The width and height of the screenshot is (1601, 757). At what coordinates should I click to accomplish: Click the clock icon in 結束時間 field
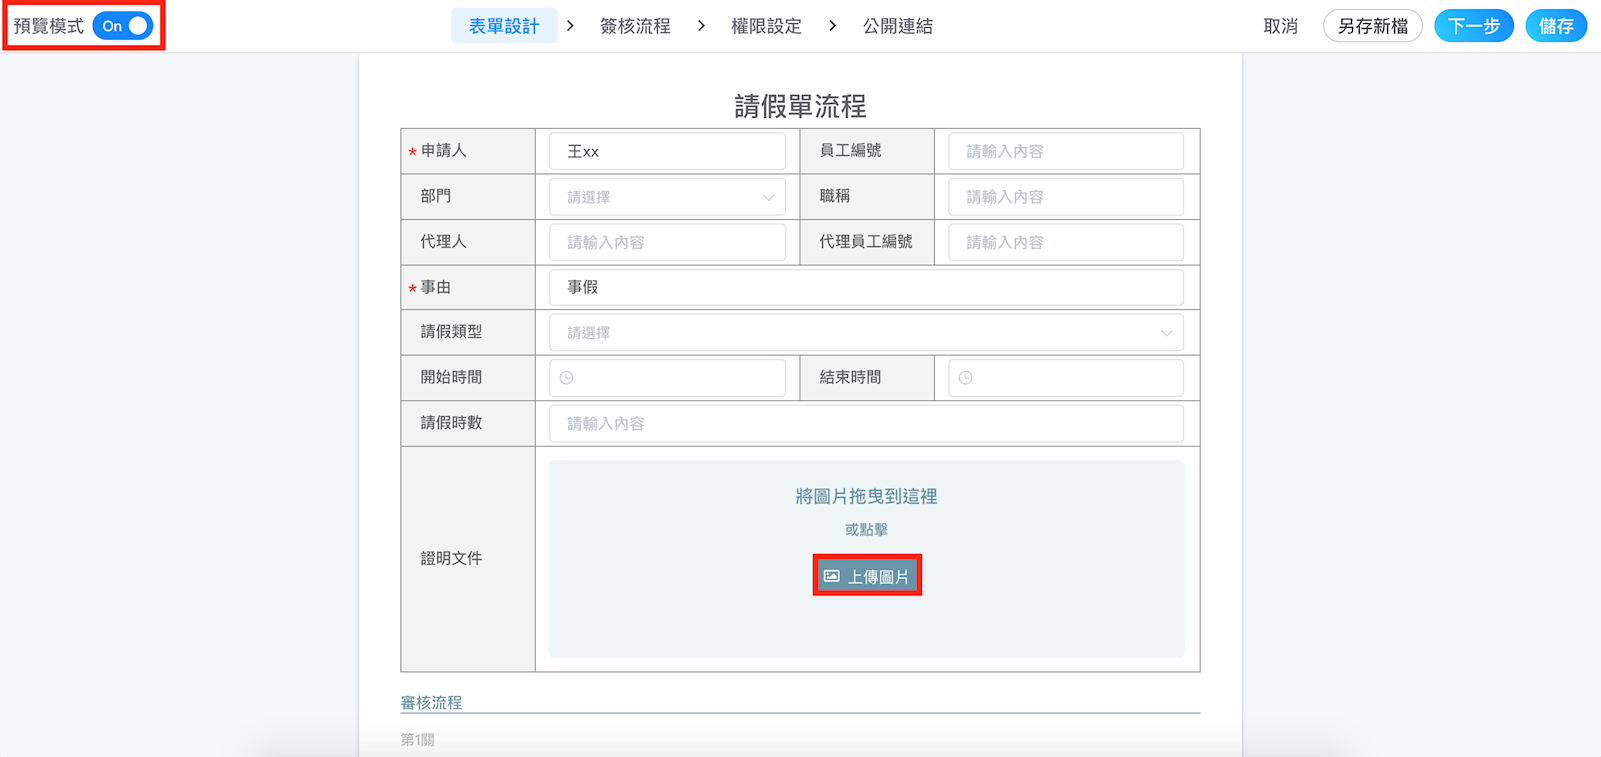966,378
